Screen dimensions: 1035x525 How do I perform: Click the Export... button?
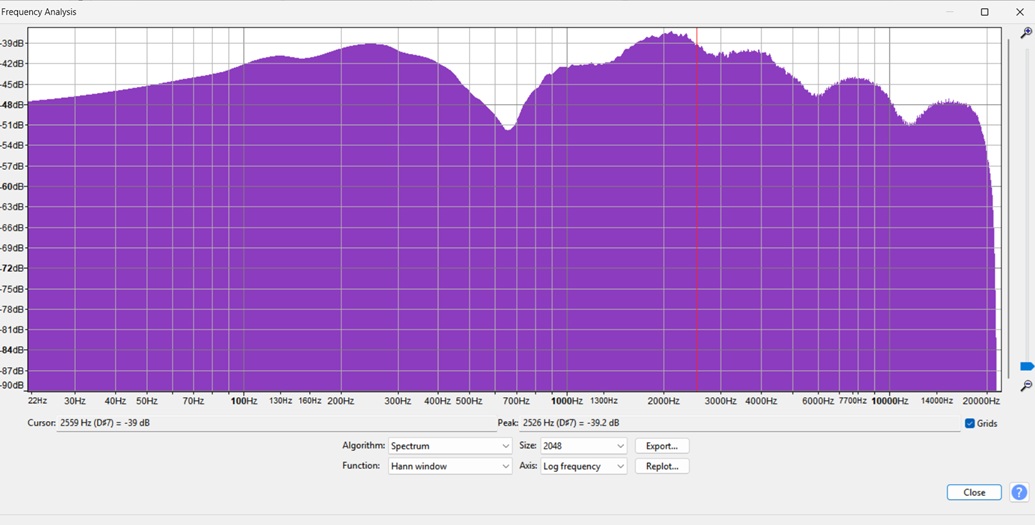coord(662,446)
